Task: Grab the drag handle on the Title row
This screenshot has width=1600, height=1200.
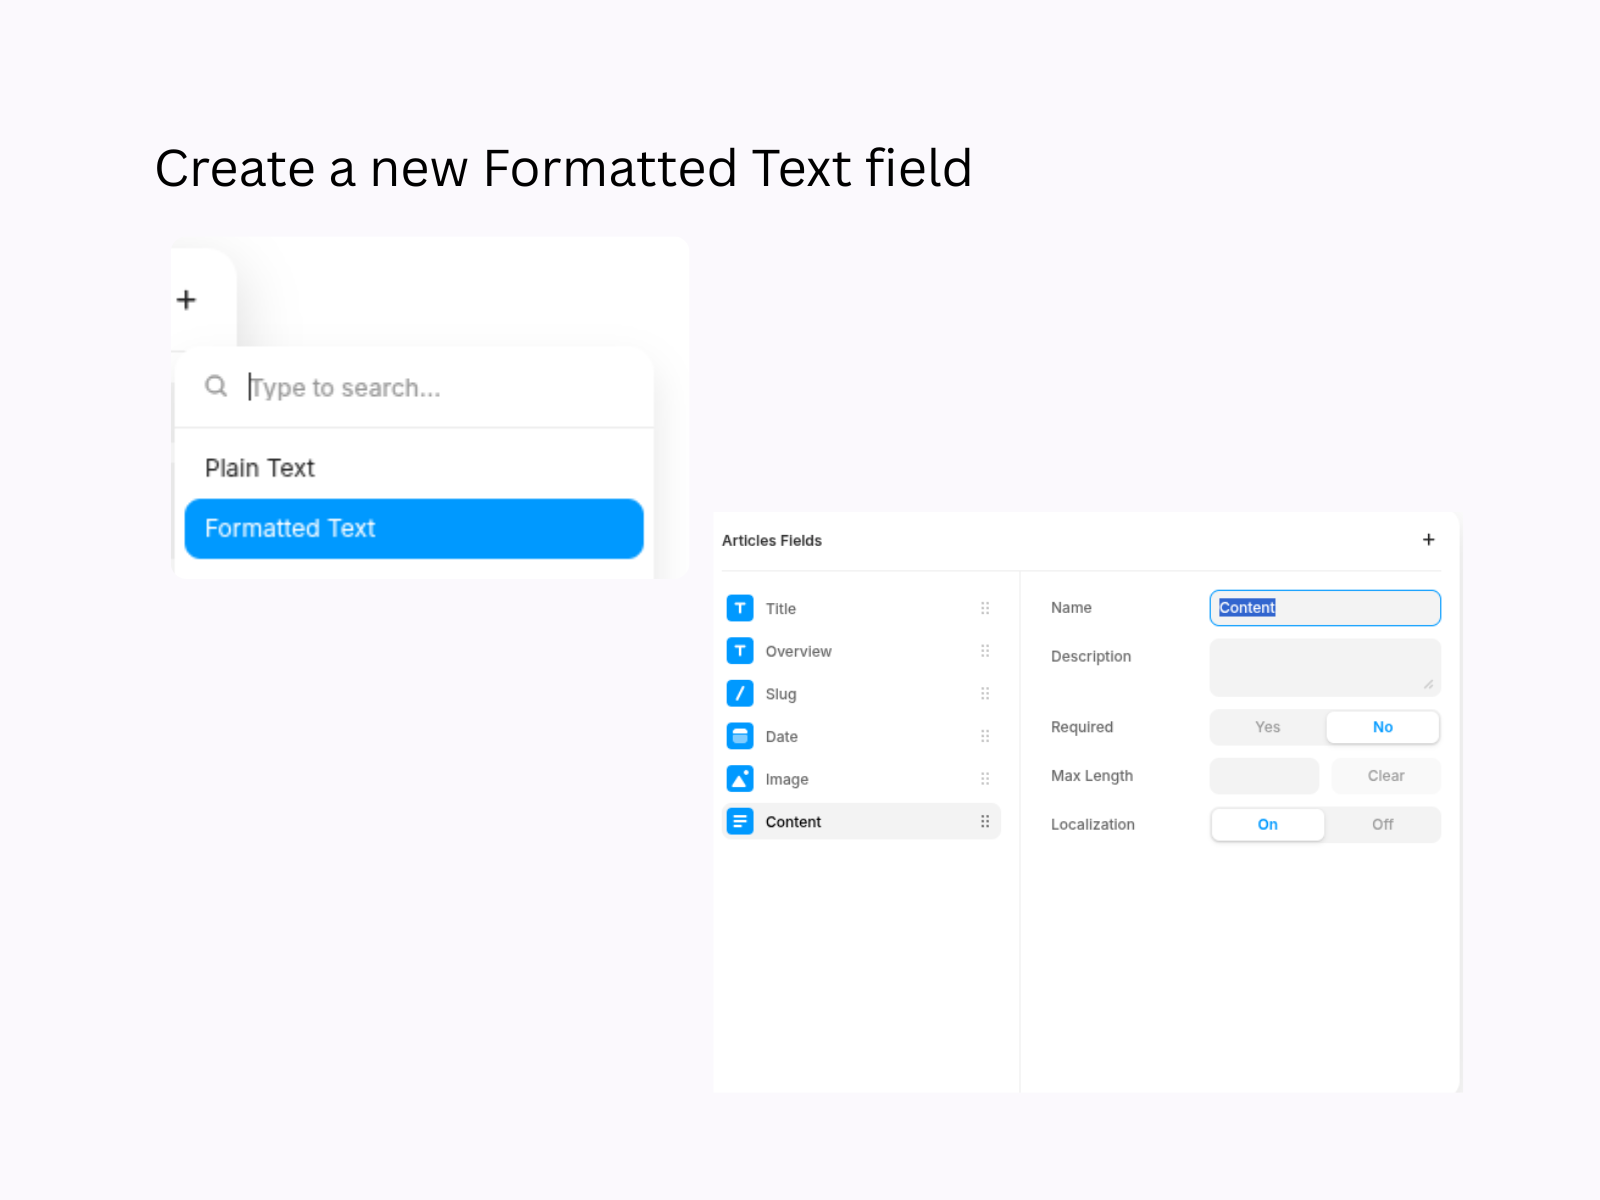Action: point(985,608)
